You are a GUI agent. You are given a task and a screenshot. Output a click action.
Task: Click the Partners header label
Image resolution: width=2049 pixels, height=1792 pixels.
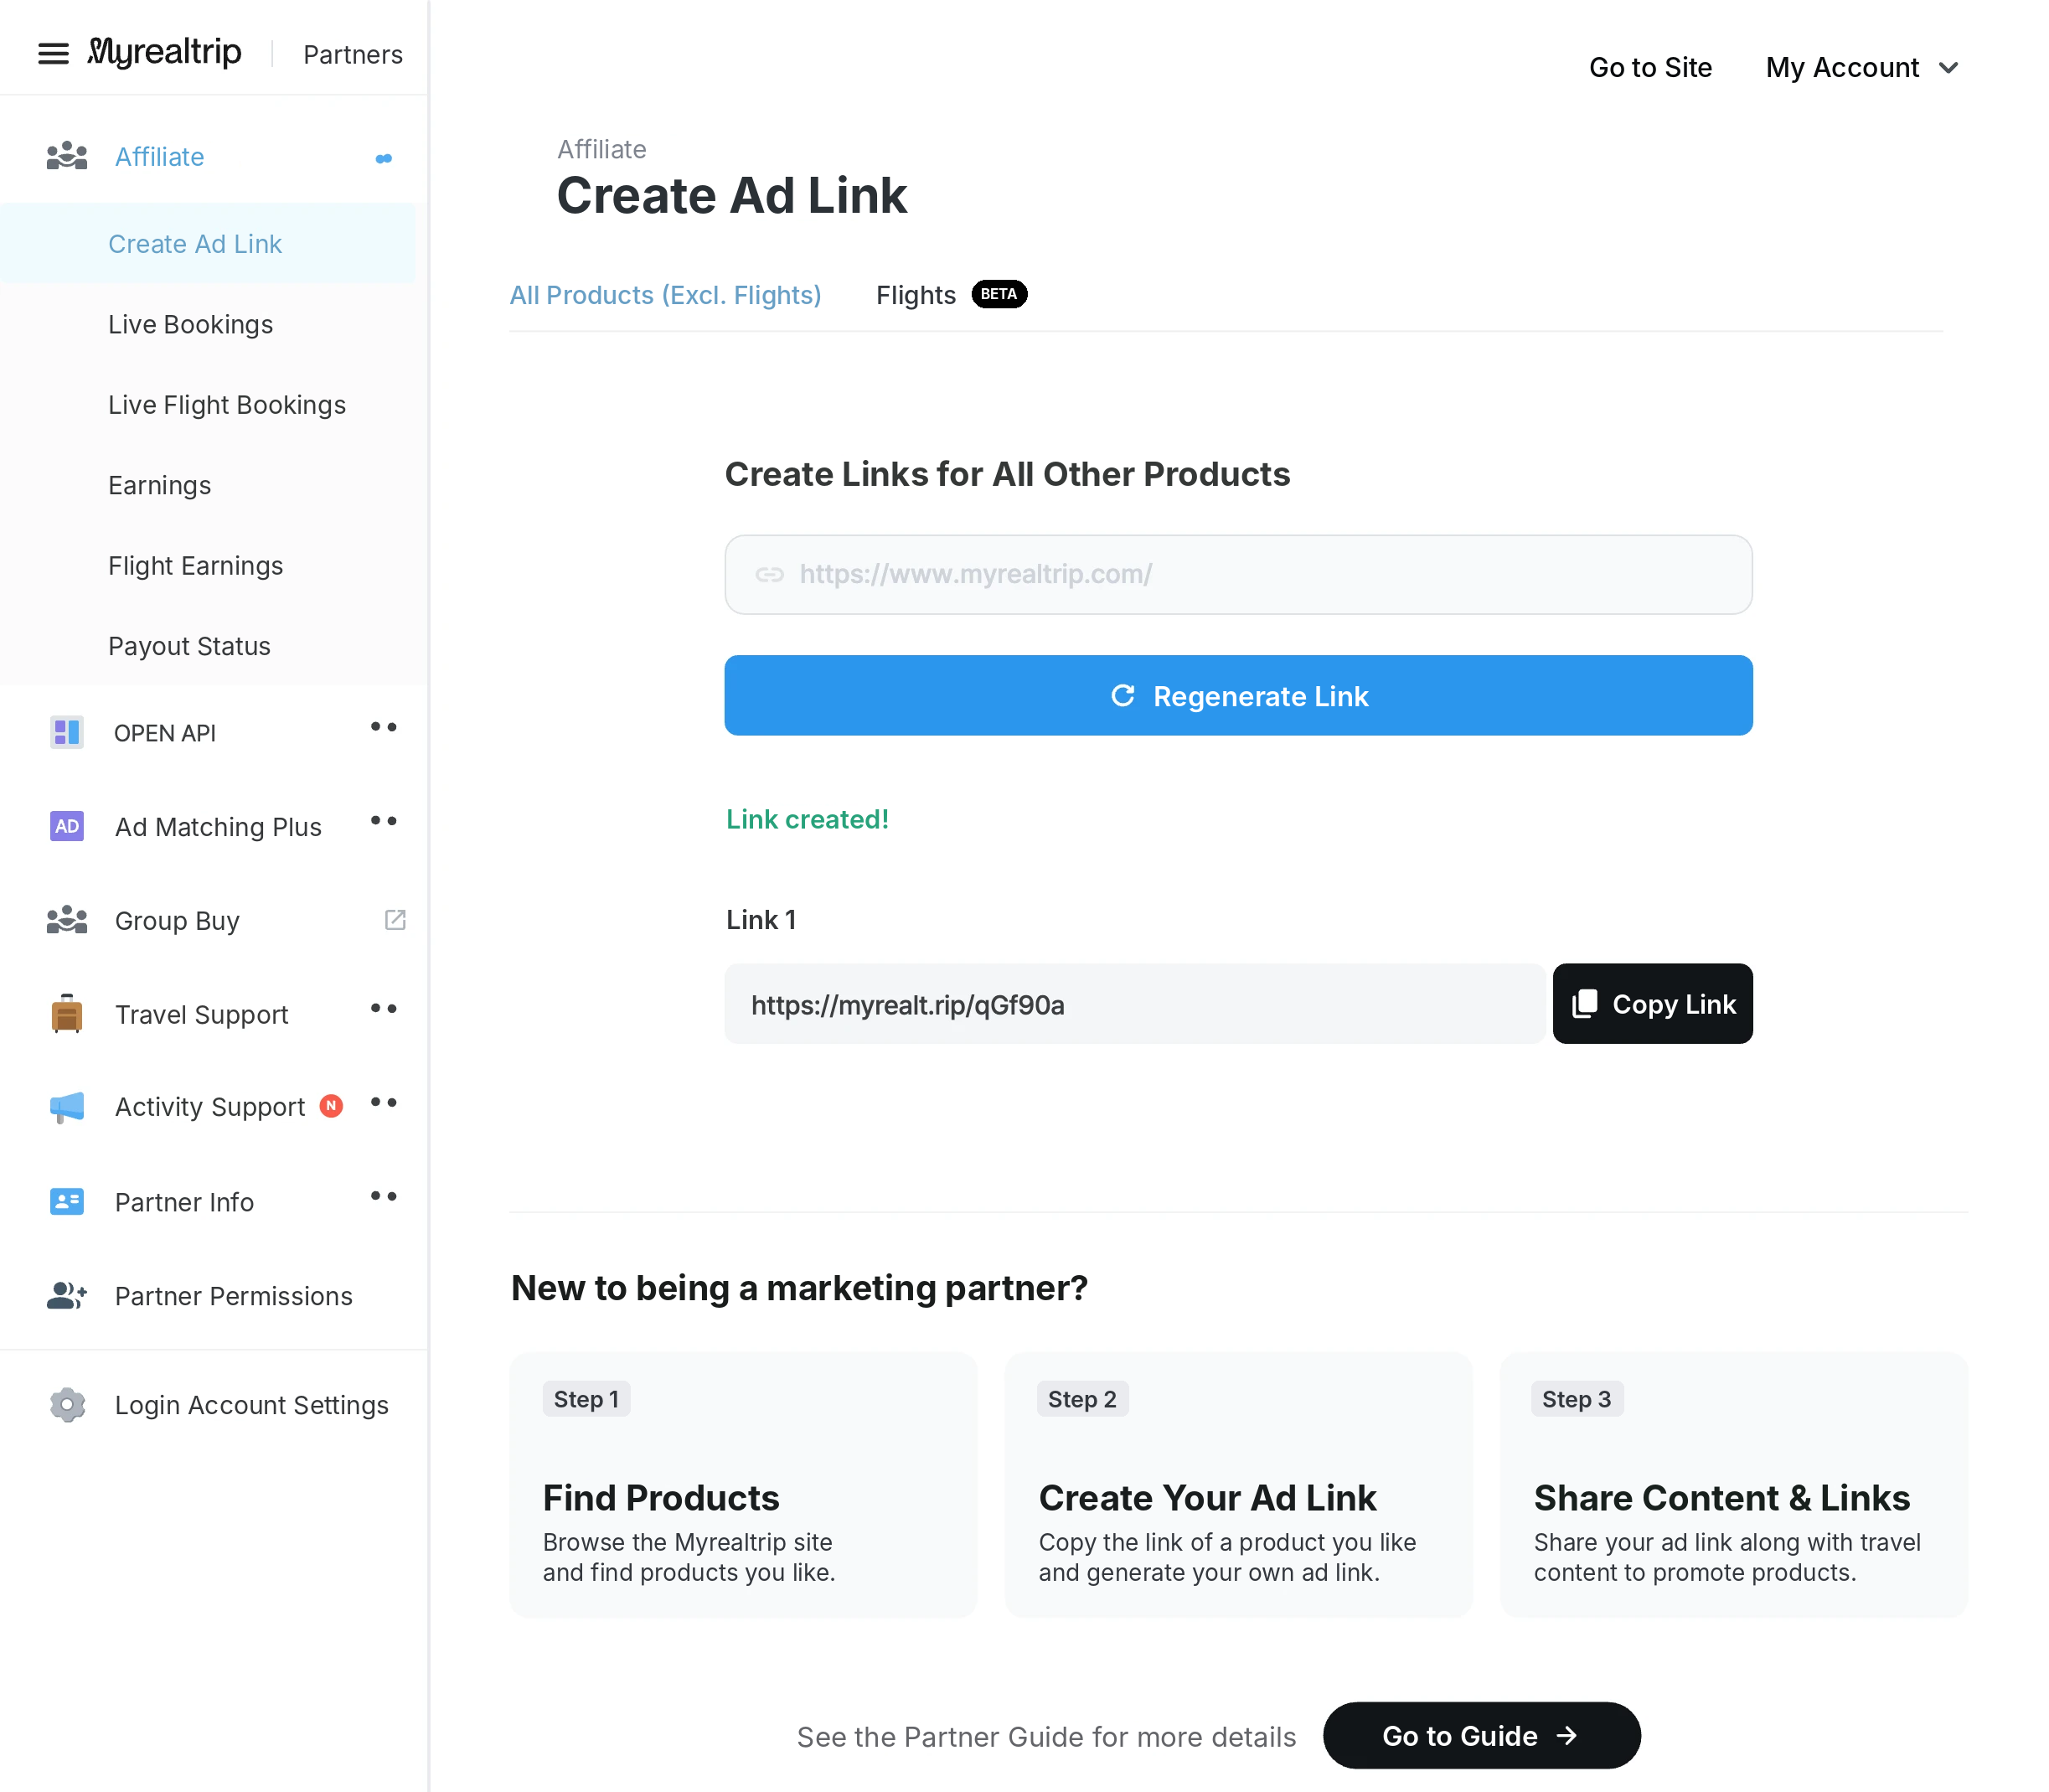coord(353,54)
